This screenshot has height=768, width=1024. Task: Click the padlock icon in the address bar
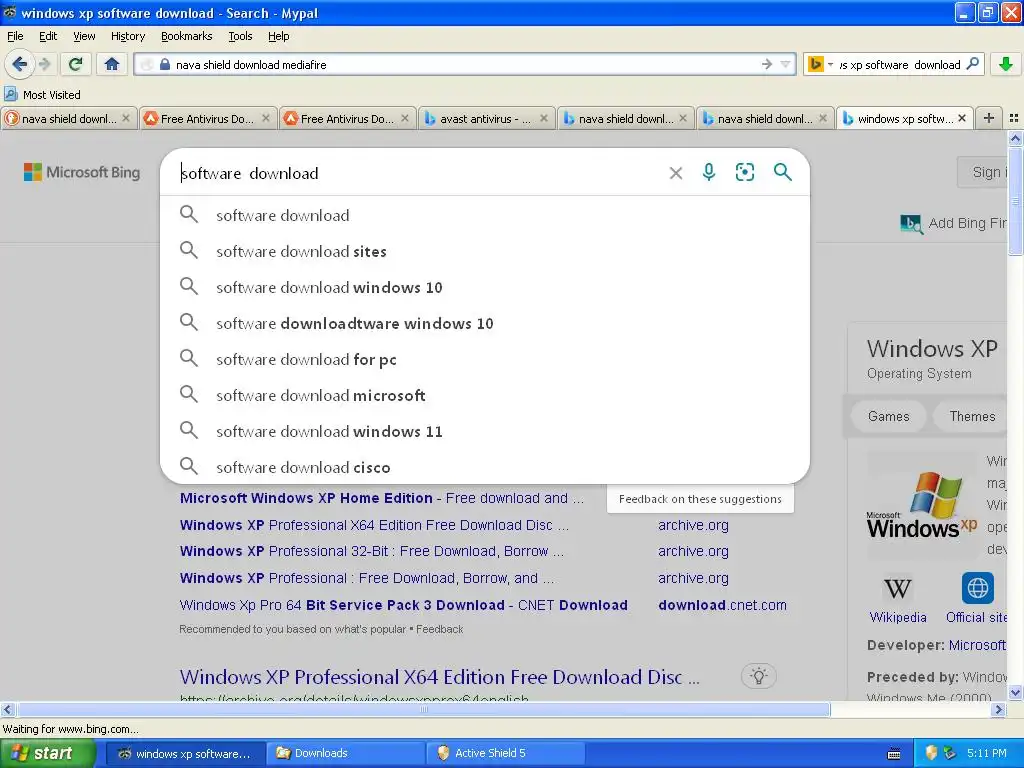(x=165, y=64)
